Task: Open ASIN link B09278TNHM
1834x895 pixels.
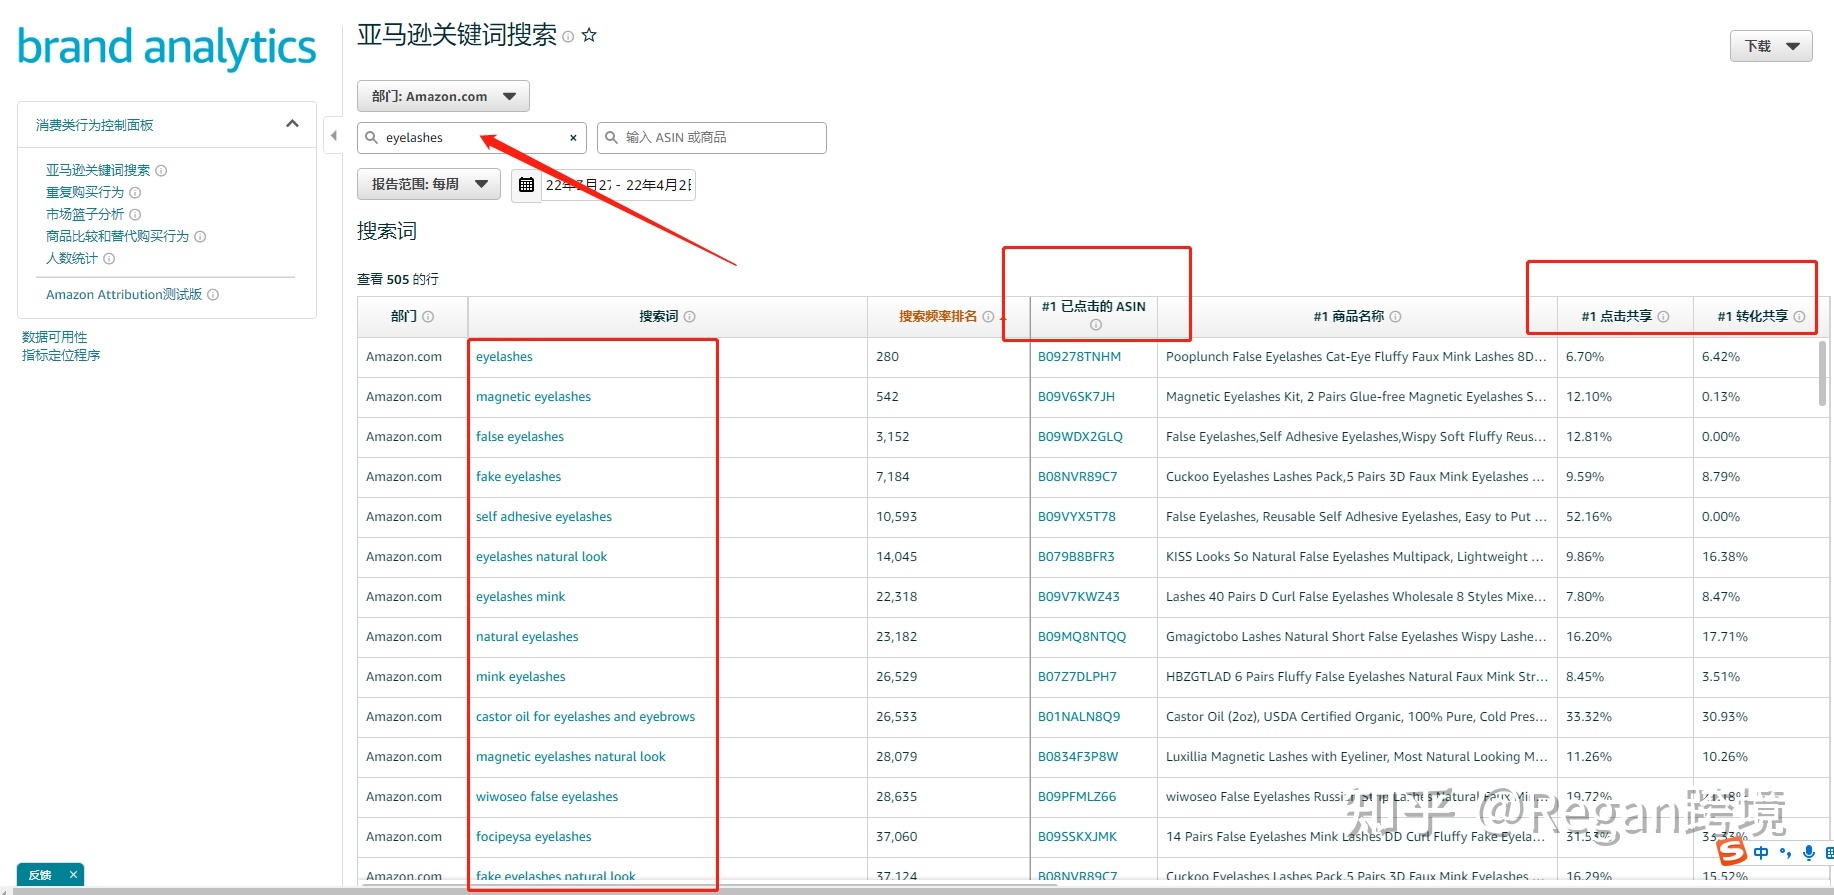Action: tap(1079, 357)
